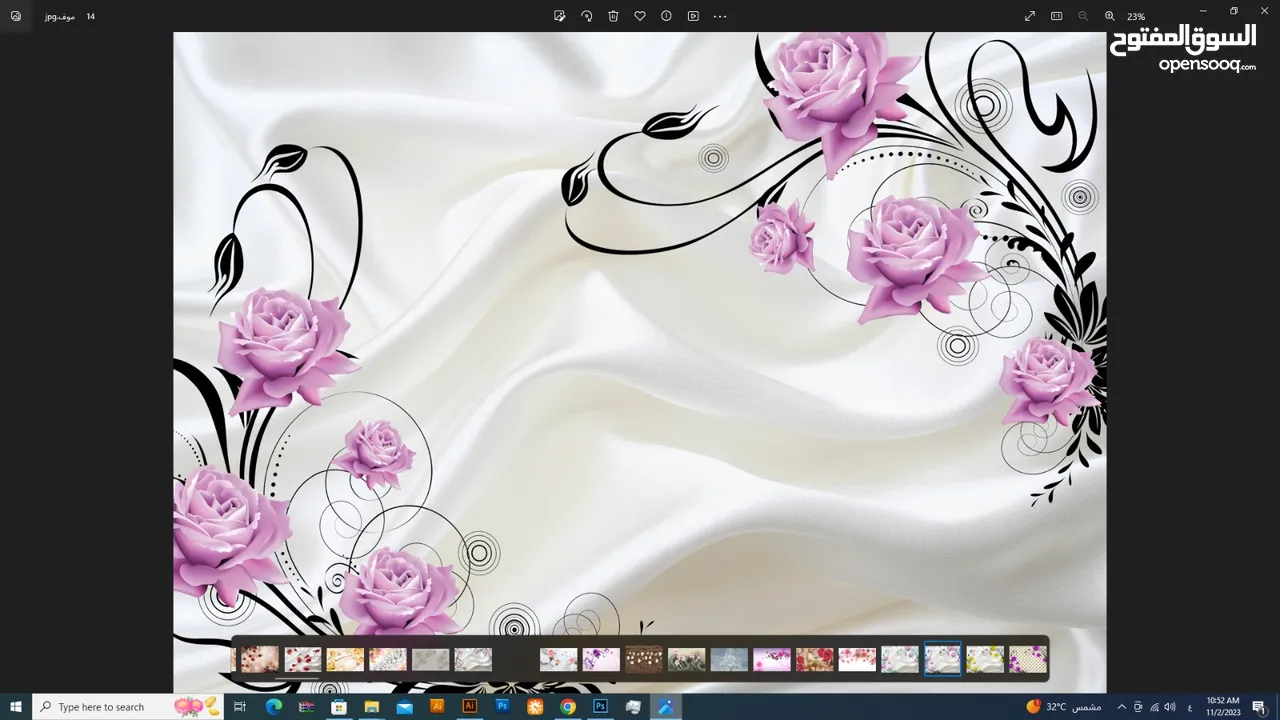Select the pale blue tree thumbnail

click(x=729, y=660)
